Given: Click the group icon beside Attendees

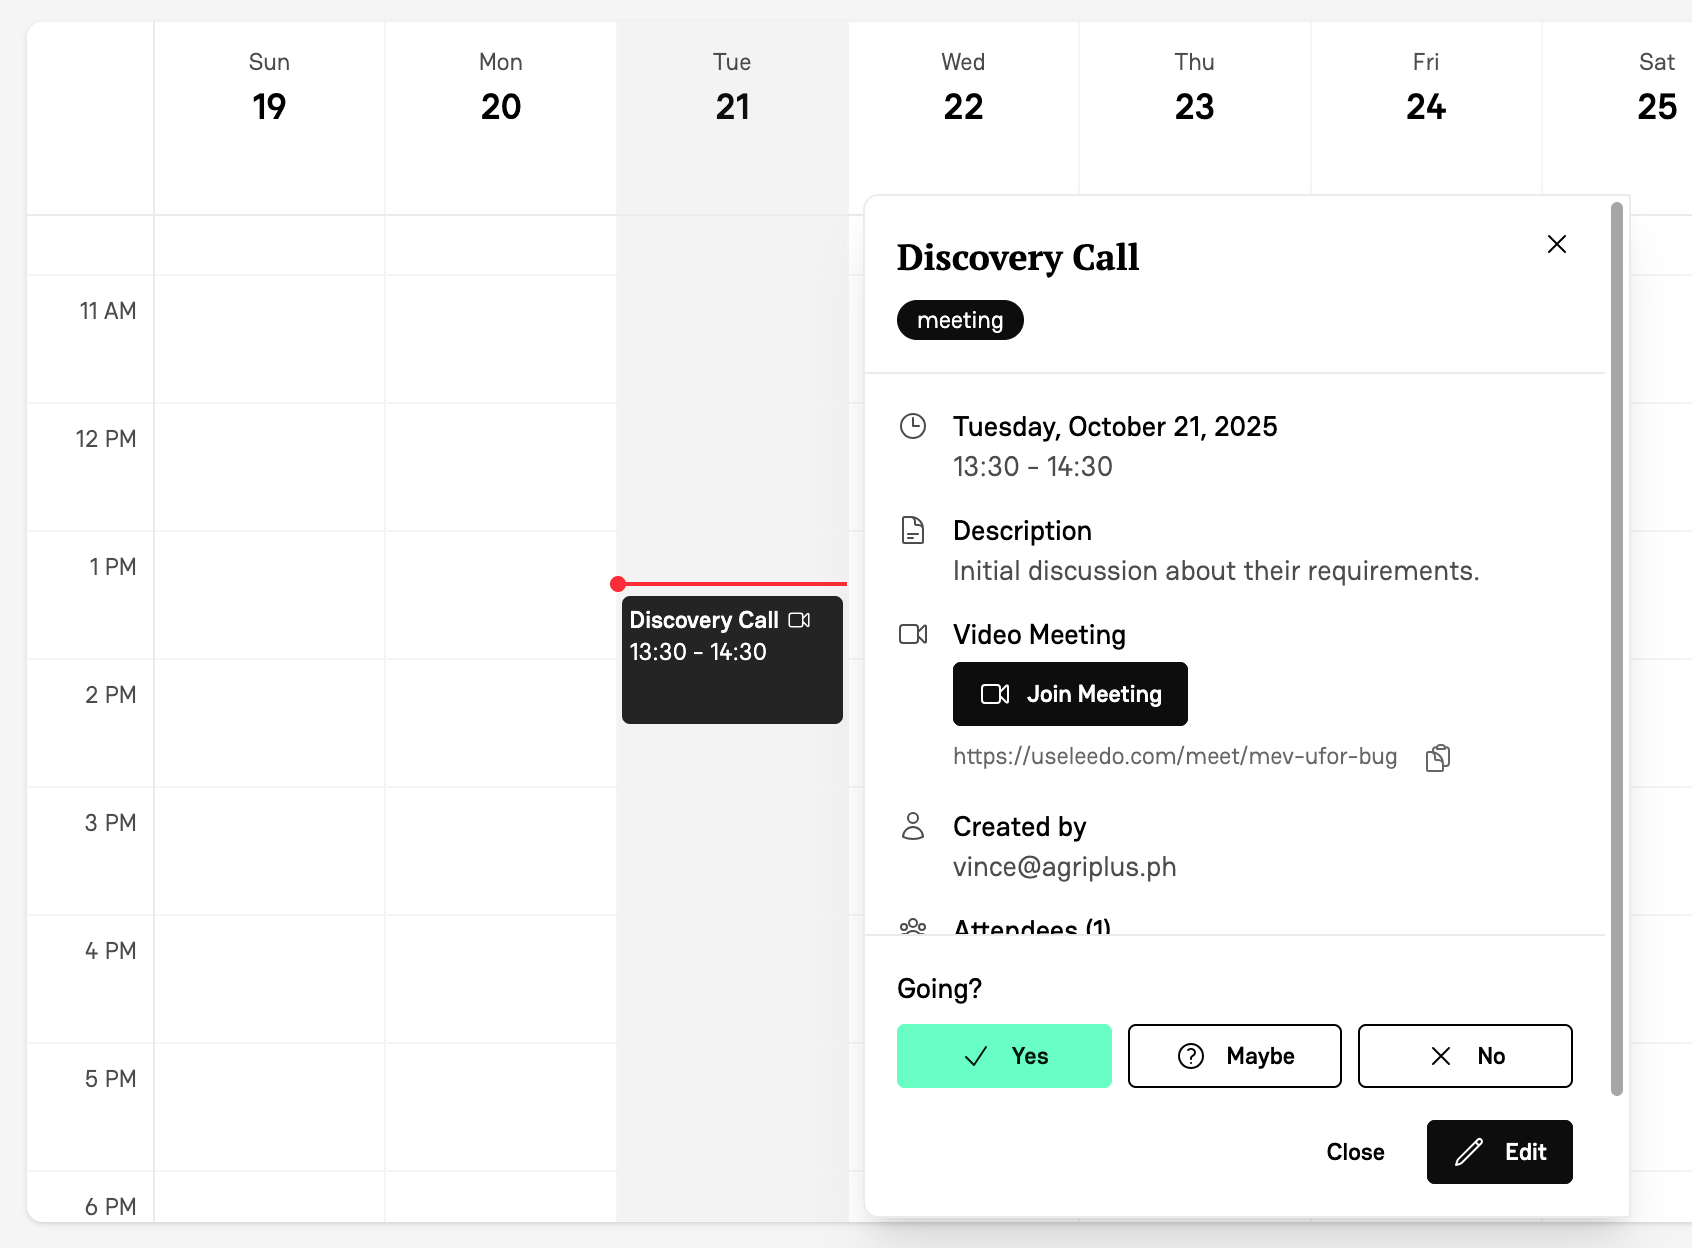Looking at the screenshot, I should click(x=913, y=927).
